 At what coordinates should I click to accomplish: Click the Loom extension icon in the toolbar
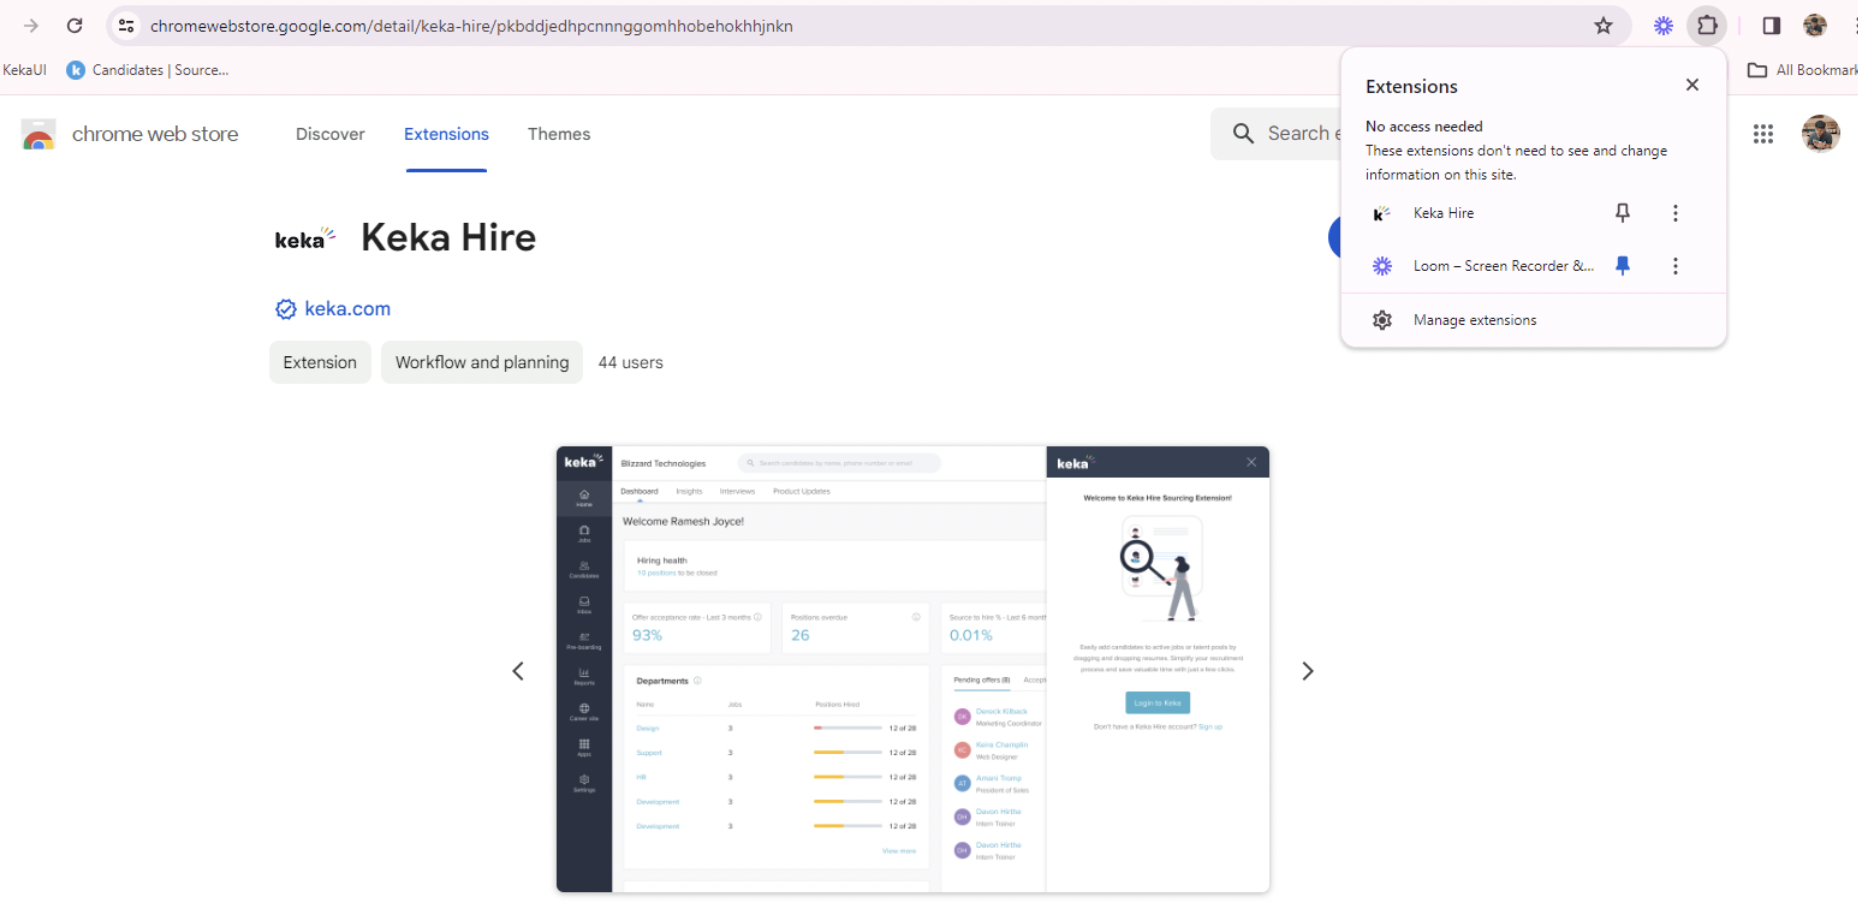pos(1663,26)
